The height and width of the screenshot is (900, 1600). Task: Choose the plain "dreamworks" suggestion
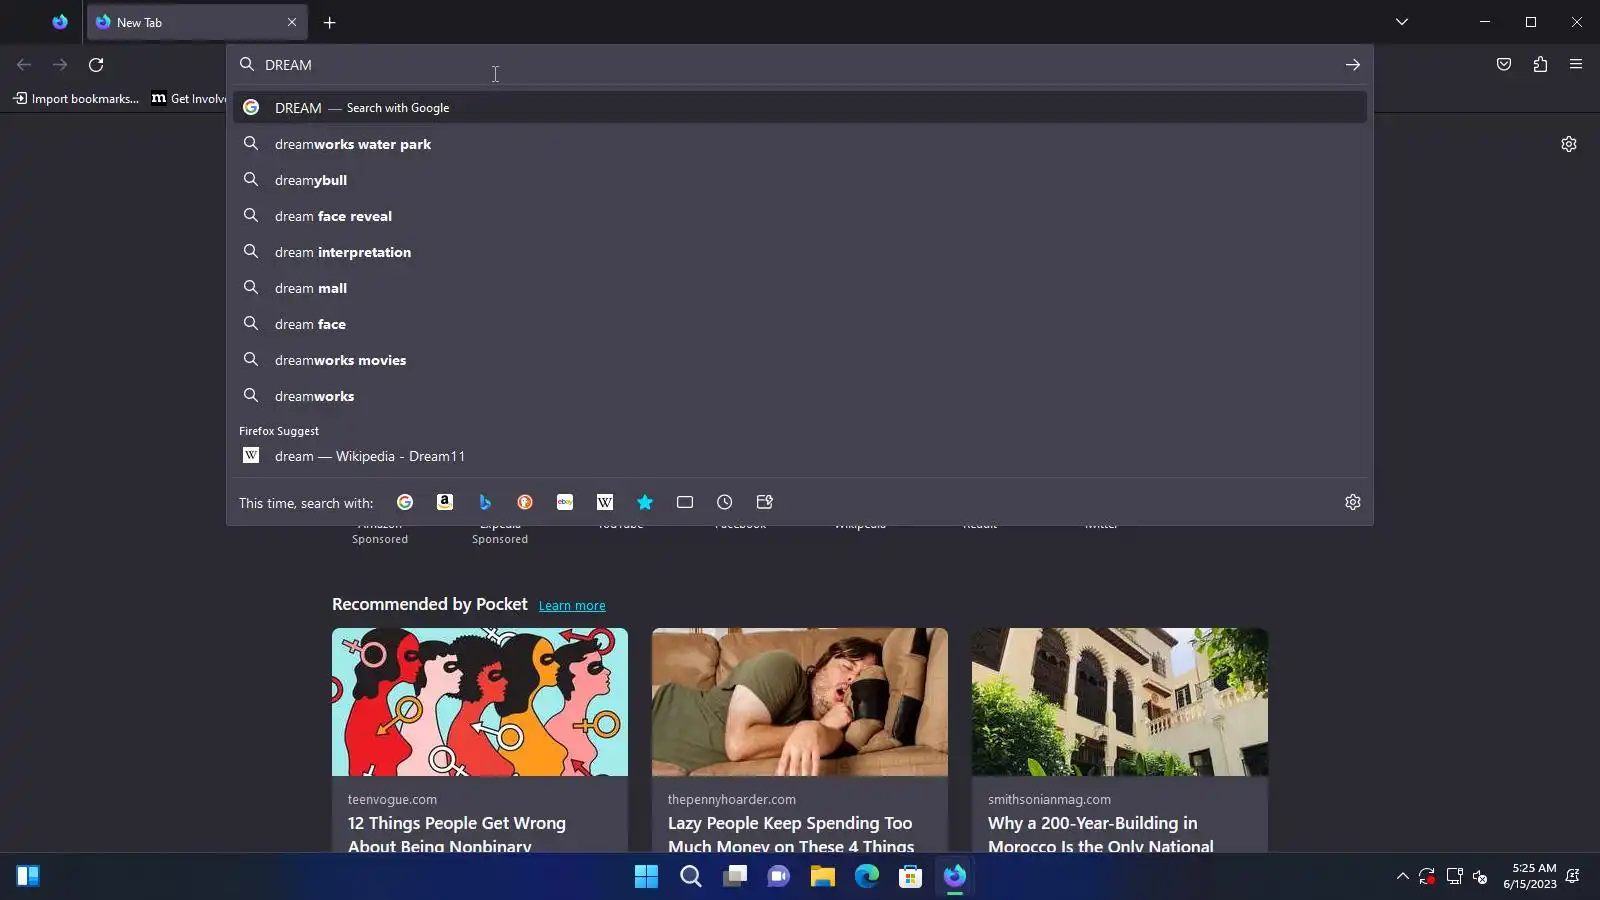(800, 396)
